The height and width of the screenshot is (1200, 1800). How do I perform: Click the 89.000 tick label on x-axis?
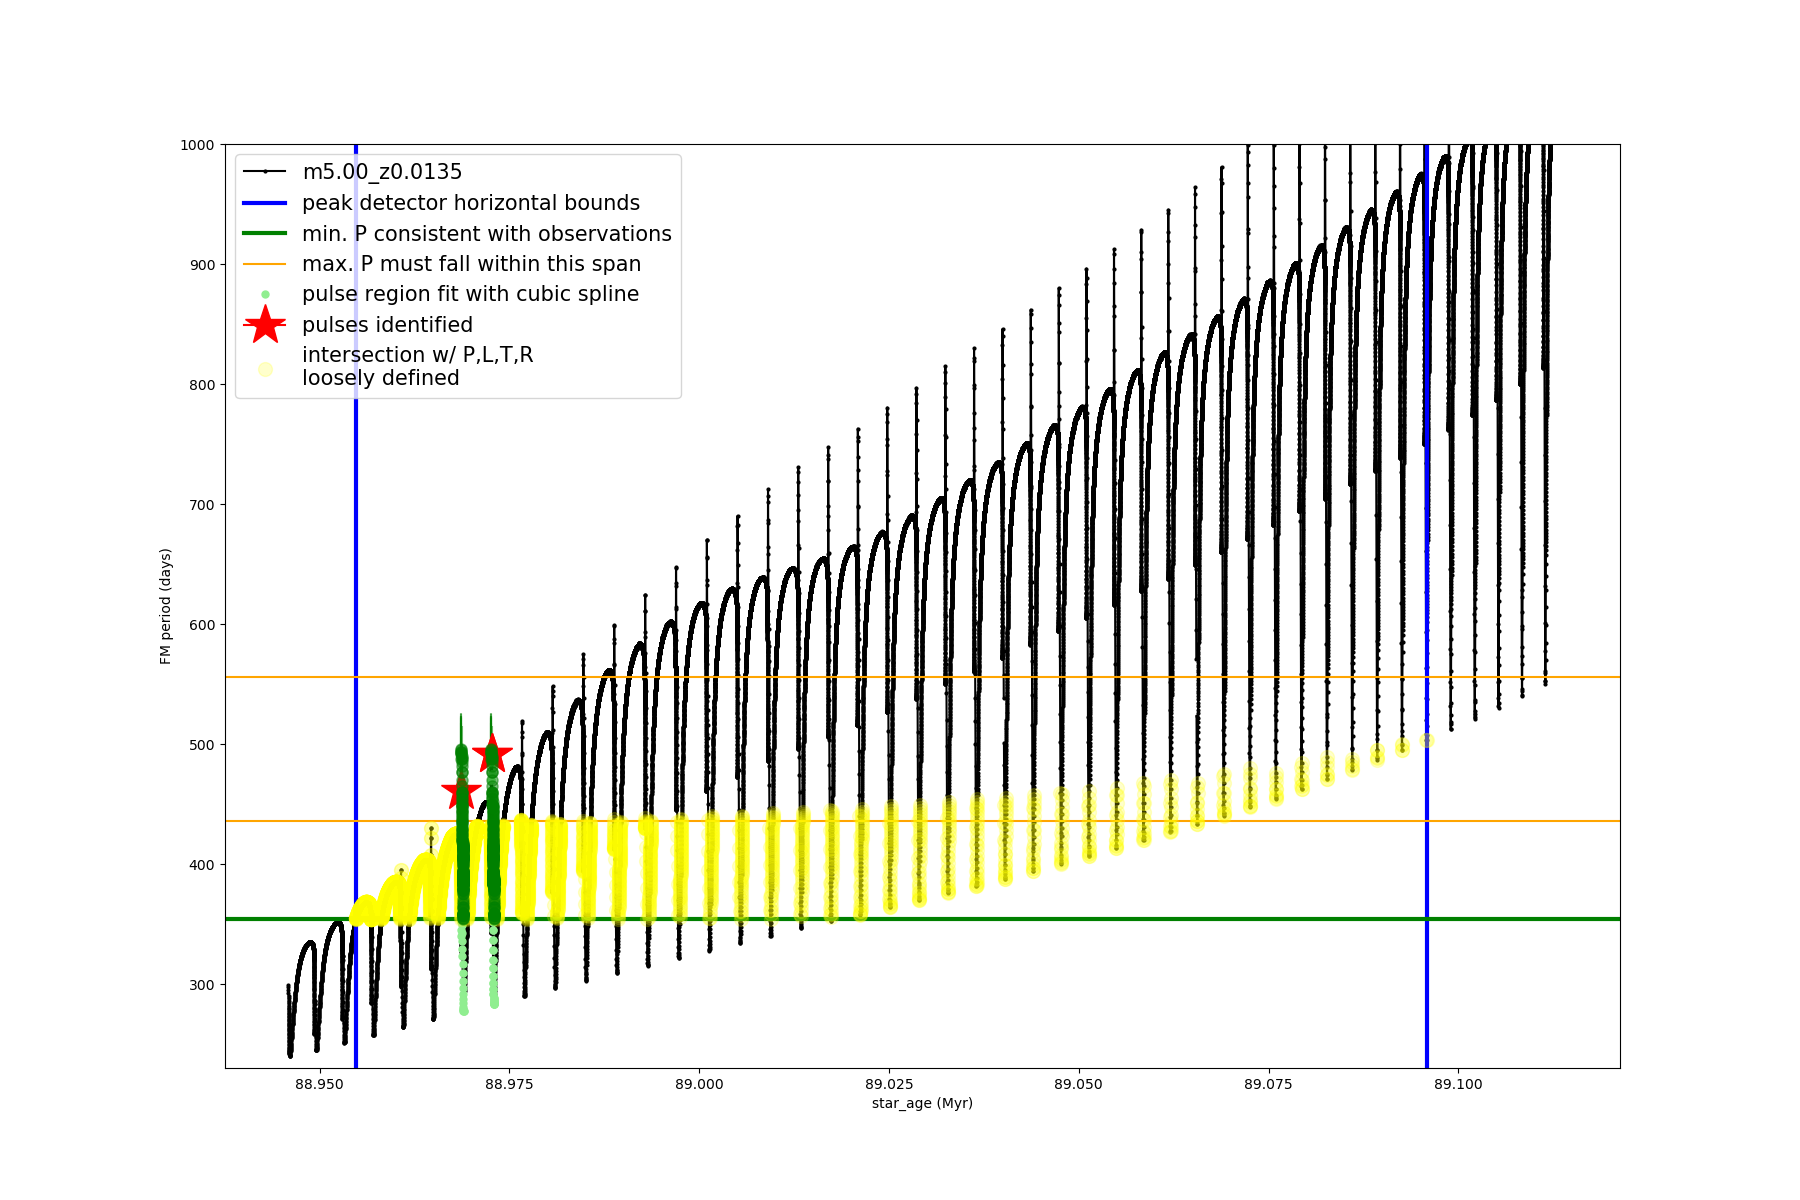(699, 1084)
